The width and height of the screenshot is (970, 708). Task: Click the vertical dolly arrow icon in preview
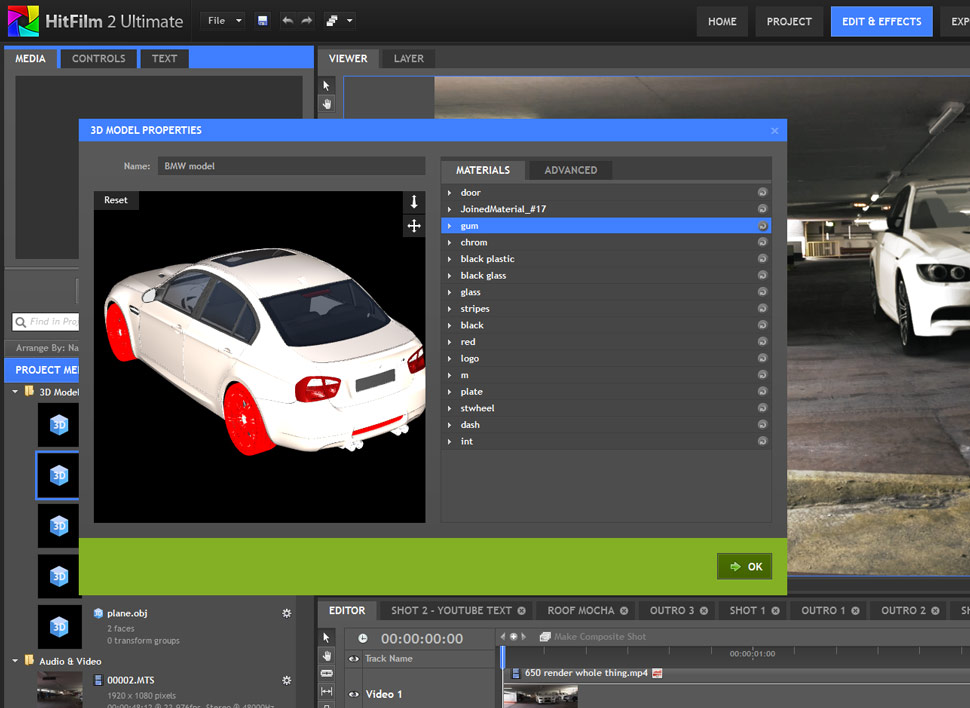pos(414,201)
